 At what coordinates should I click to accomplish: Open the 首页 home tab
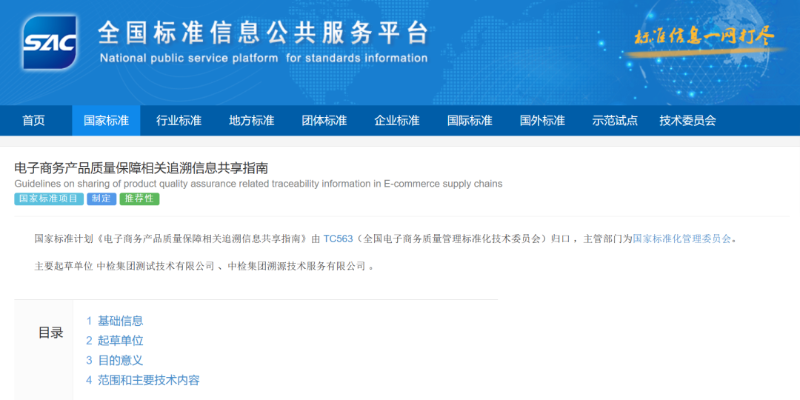pos(34,121)
